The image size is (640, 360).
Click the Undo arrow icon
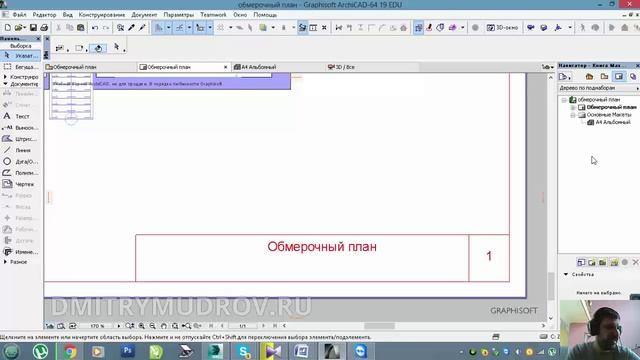click(x=95, y=27)
